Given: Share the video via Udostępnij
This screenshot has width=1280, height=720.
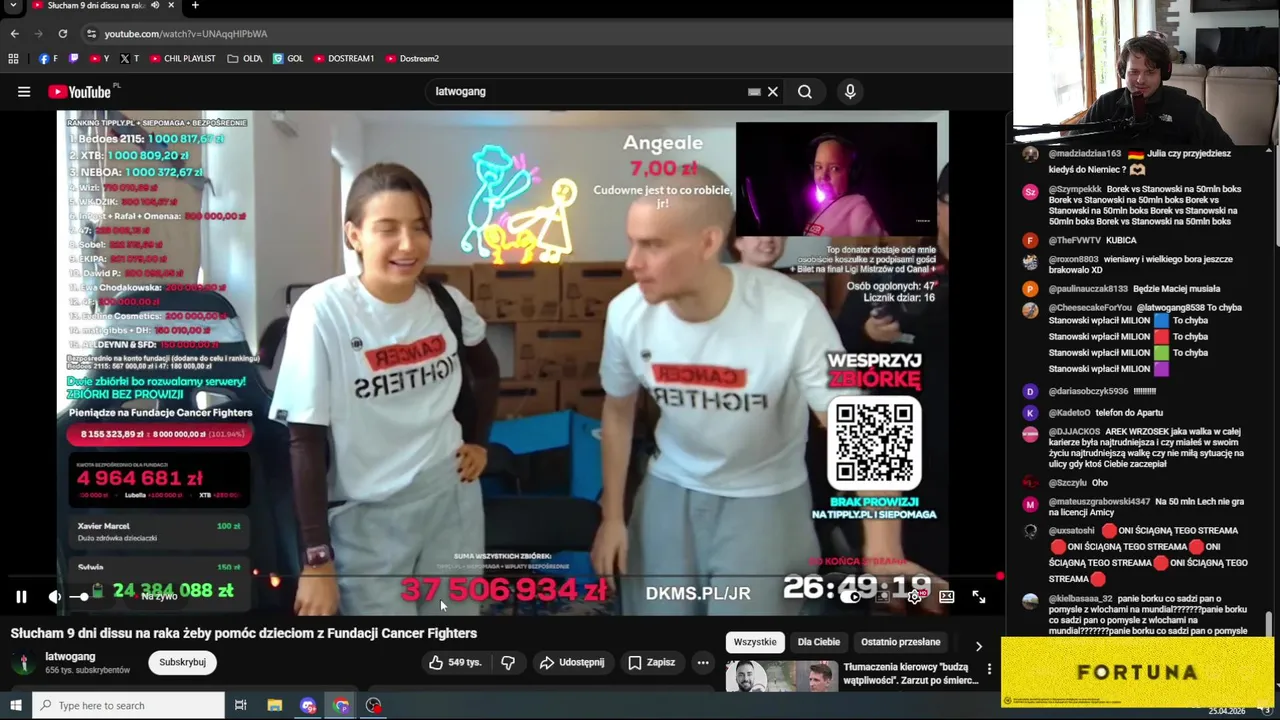Looking at the screenshot, I should [572, 663].
